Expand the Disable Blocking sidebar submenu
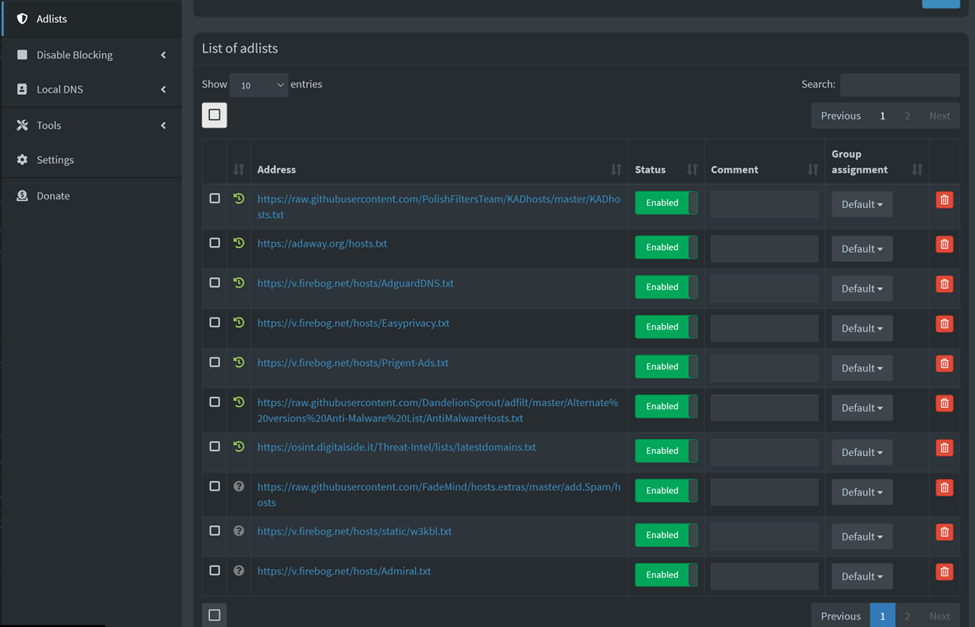Screen dimensions: 975x627 tap(90, 55)
